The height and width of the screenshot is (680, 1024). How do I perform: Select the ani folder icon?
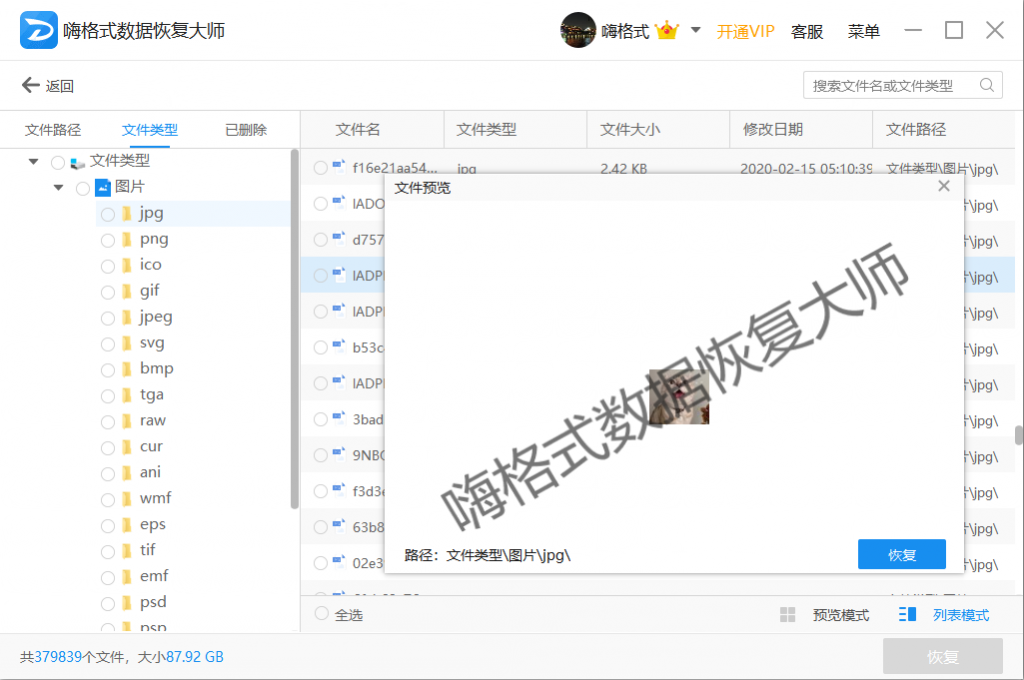coord(127,473)
